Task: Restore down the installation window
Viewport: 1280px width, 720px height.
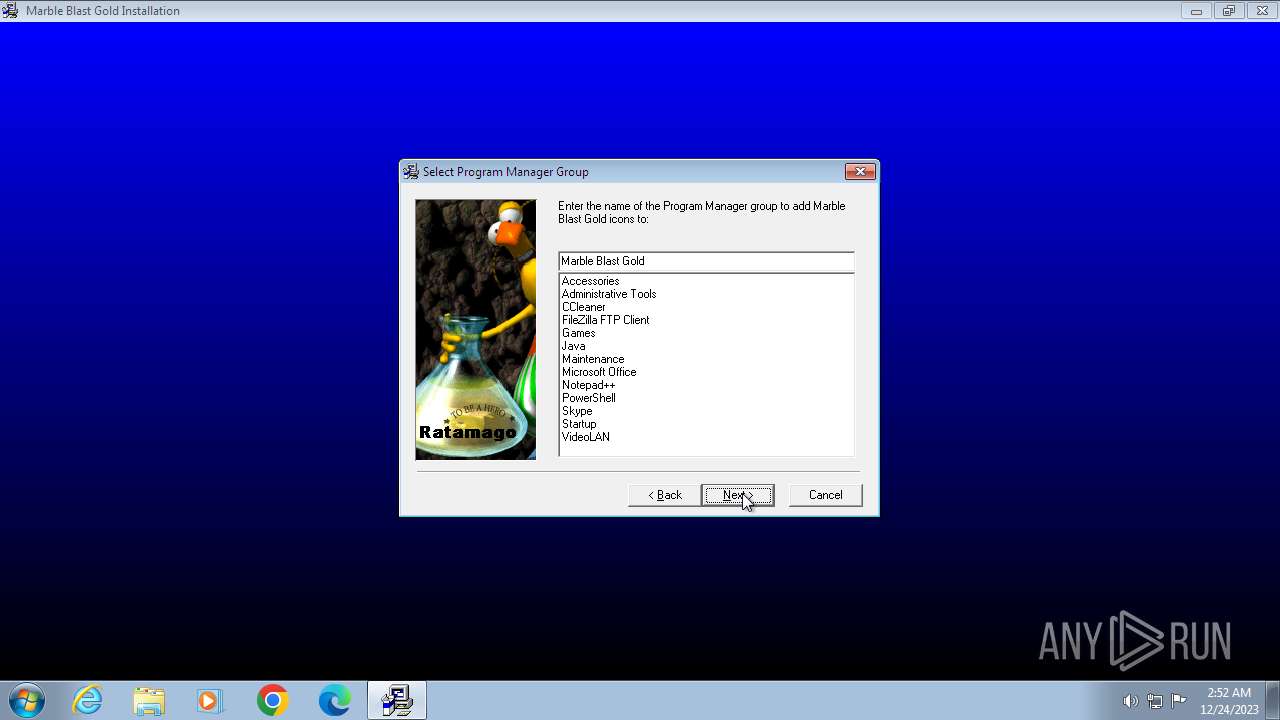Action: pos(1229,11)
